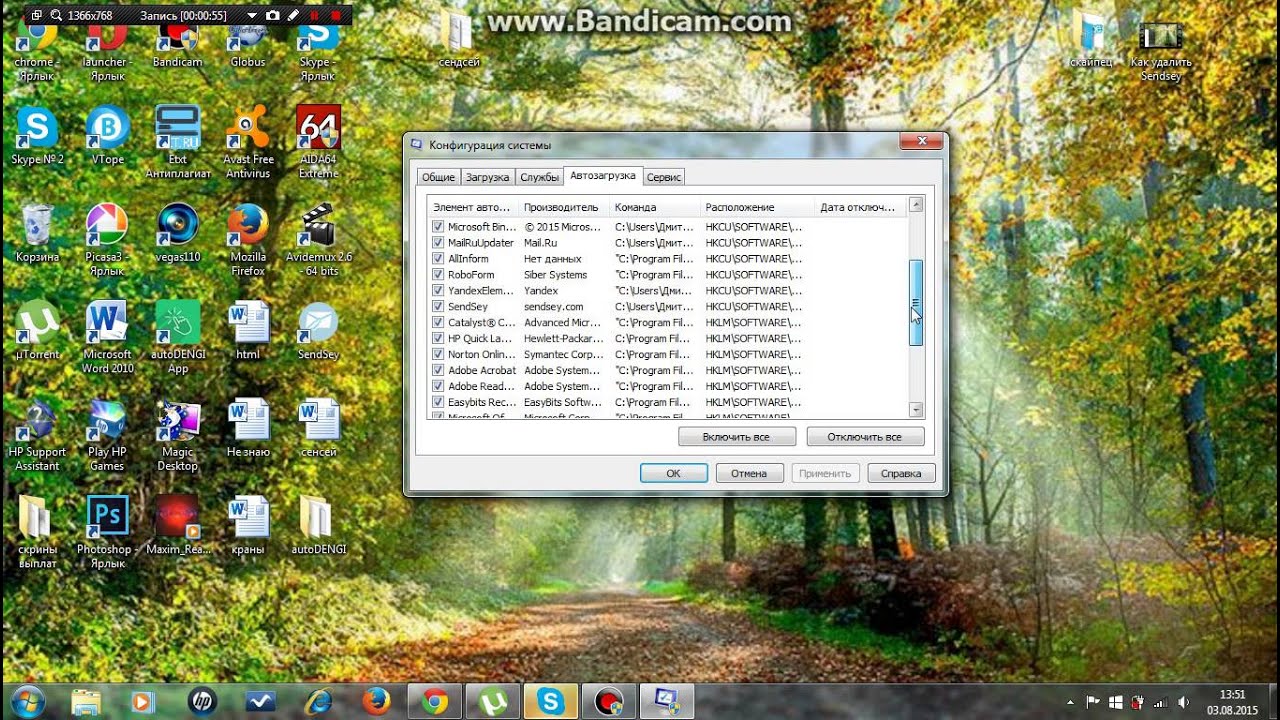Viewport: 1280px width, 720px height.
Task: Select the SendSey desktop mail icon
Action: point(318,330)
